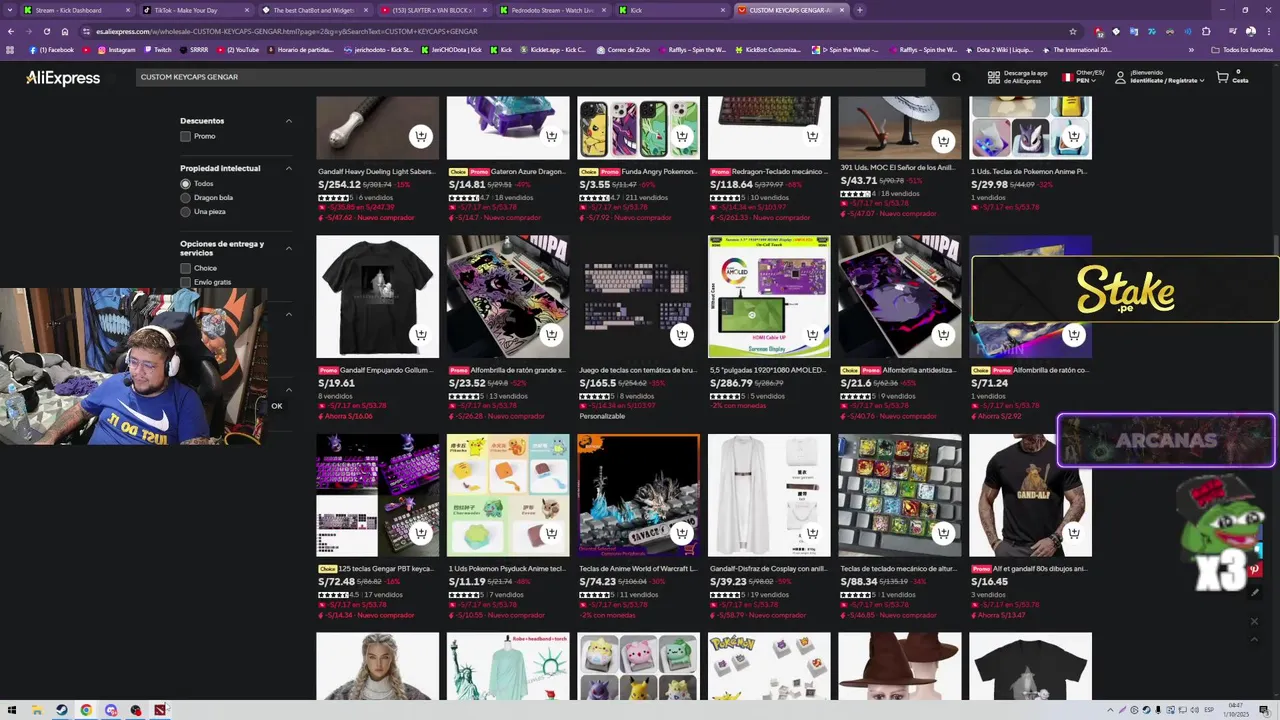This screenshot has width=1280, height=720.
Task: Go back to previous page
Action: click(10, 31)
